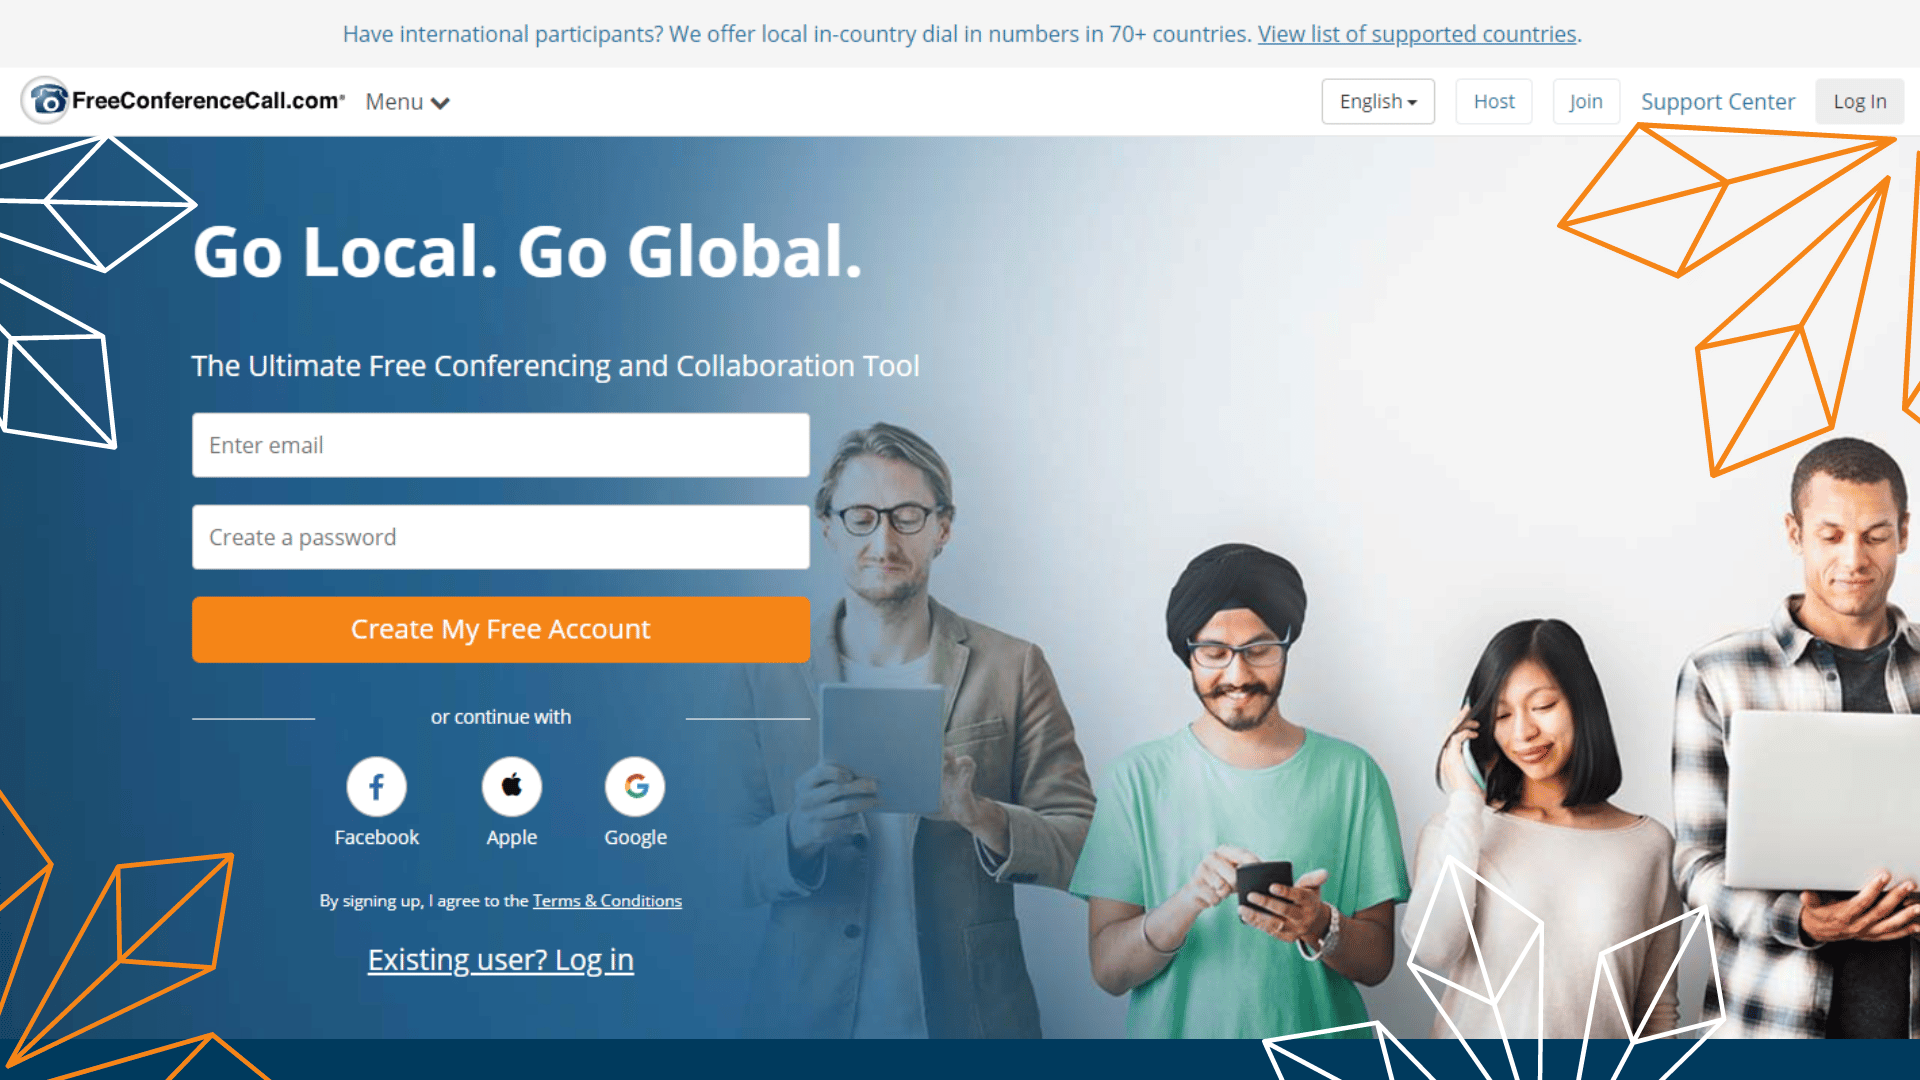Click the Support Center menu item
The width and height of the screenshot is (1920, 1080).
tap(1718, 100)
